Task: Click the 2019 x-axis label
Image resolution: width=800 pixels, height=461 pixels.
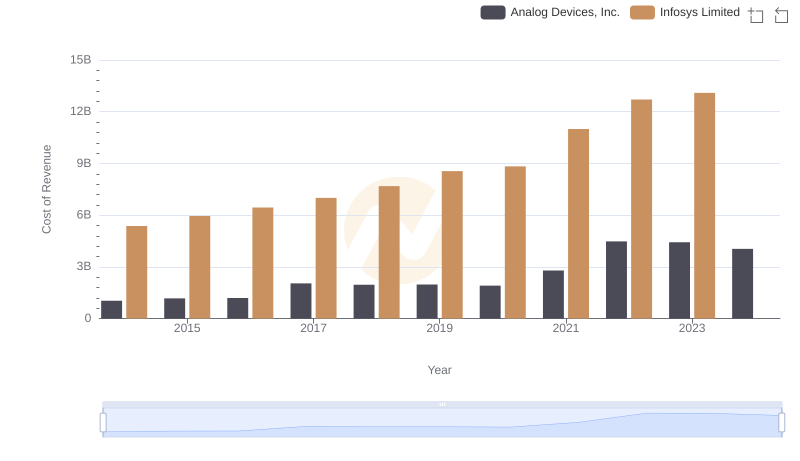Action: [x=439, y=328]
